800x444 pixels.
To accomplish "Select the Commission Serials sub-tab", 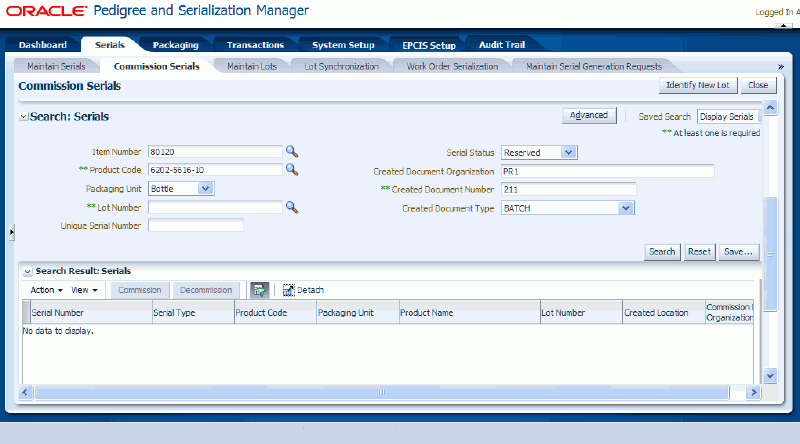I will pyautogui.click(x=157, y=66).
